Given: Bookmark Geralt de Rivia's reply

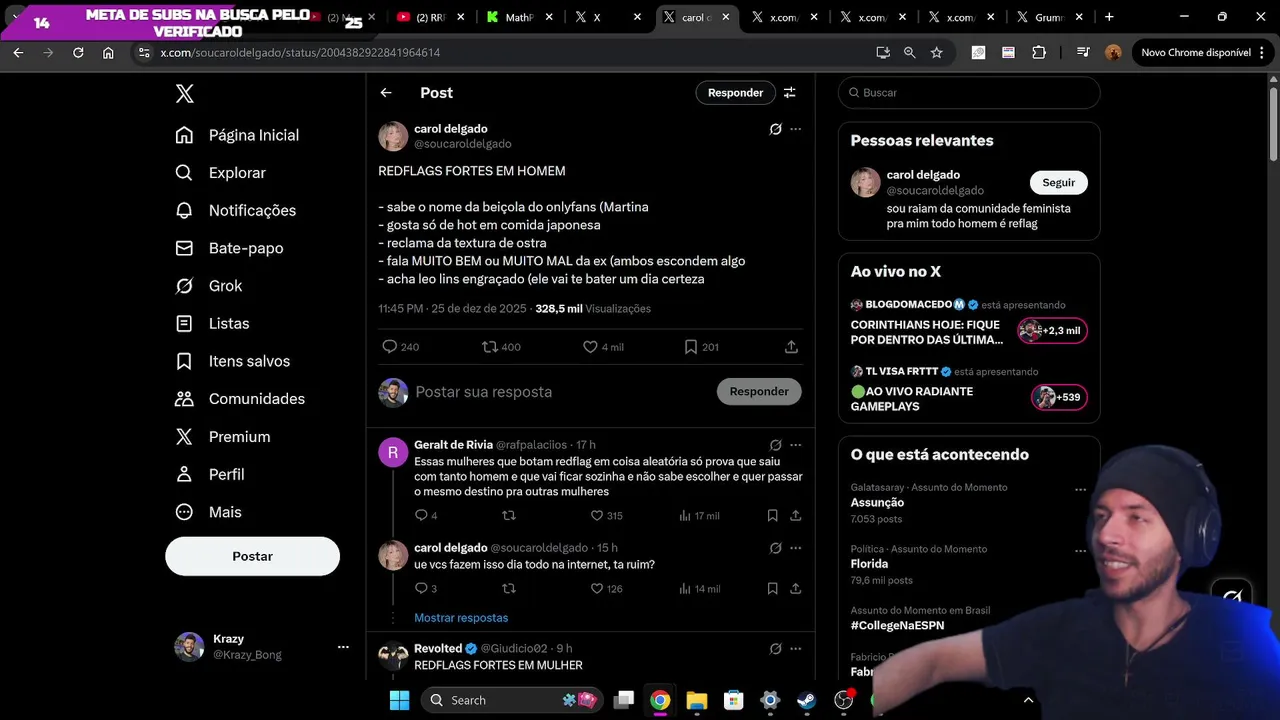Looking at the screenshot, I should (x=772, y=516).
